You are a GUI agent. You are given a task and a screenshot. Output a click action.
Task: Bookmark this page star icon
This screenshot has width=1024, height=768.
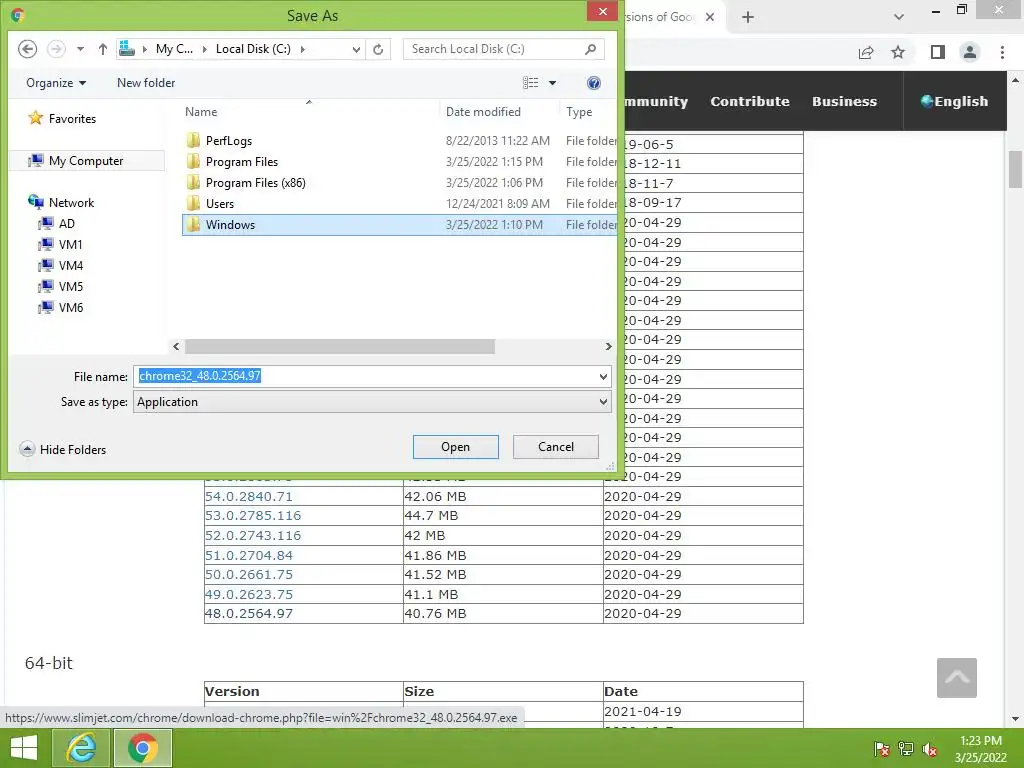898,52
